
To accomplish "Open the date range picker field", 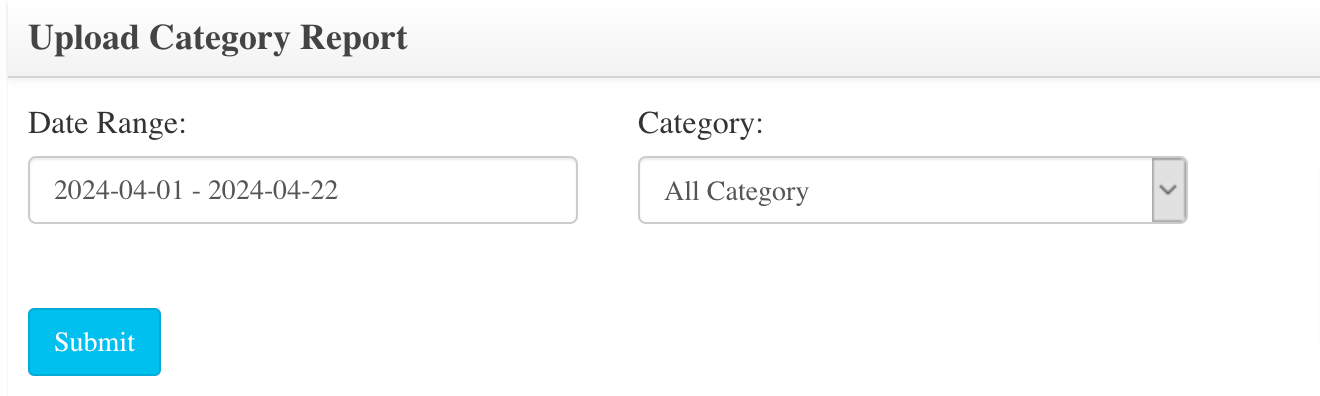I will pyautogui.click(x=303, y=190).
